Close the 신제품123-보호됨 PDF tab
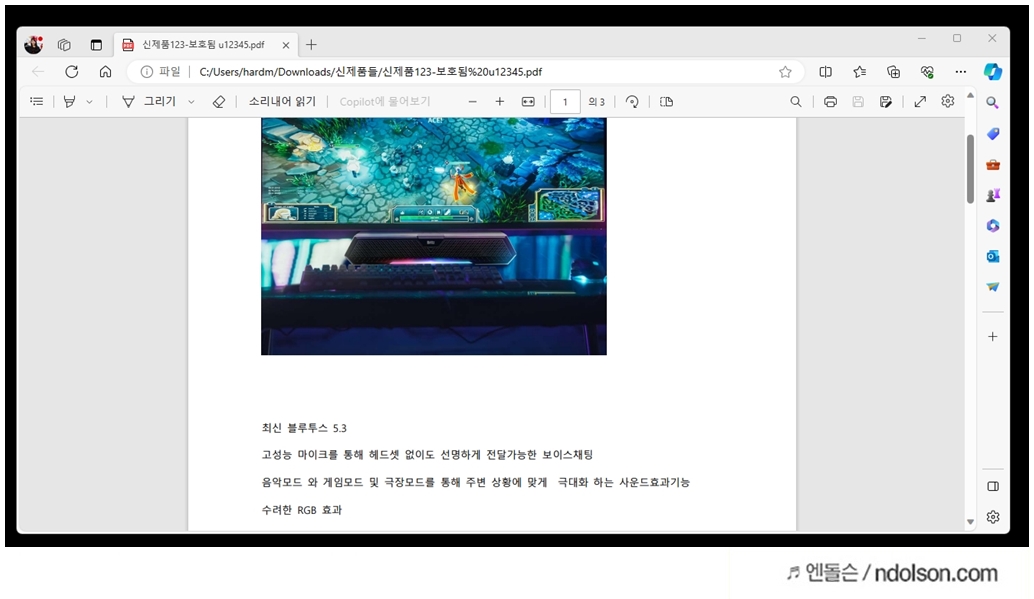 tap(286, 45)
